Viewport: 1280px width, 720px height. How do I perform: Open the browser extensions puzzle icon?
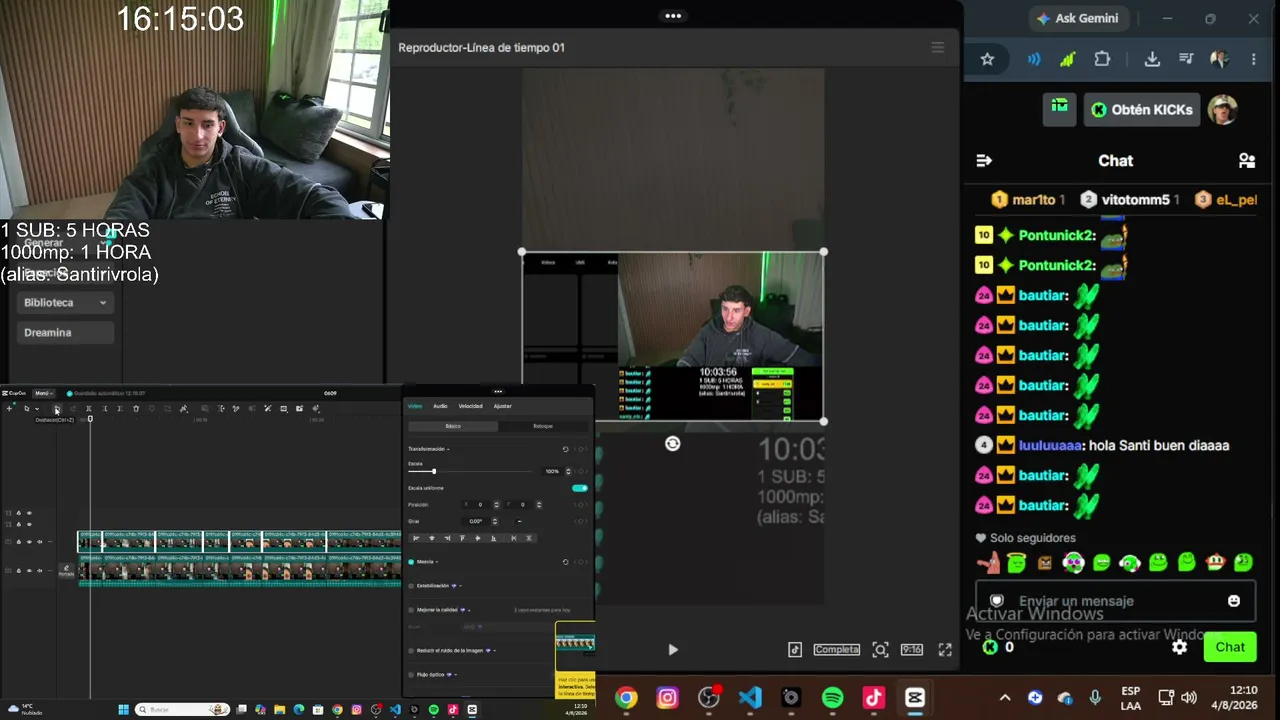click(1102, 59)
